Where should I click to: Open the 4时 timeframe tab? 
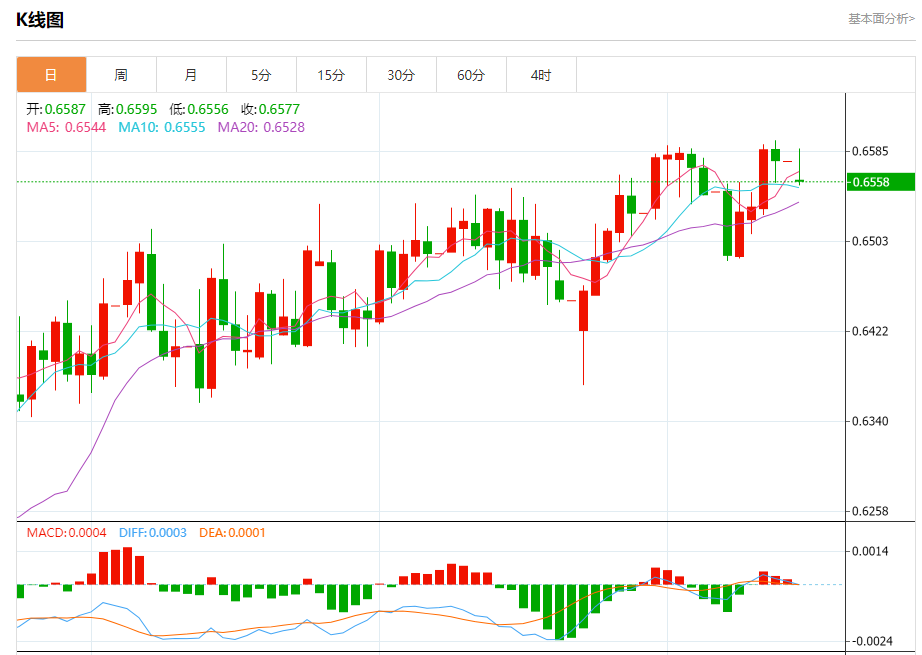click(541, 75)
